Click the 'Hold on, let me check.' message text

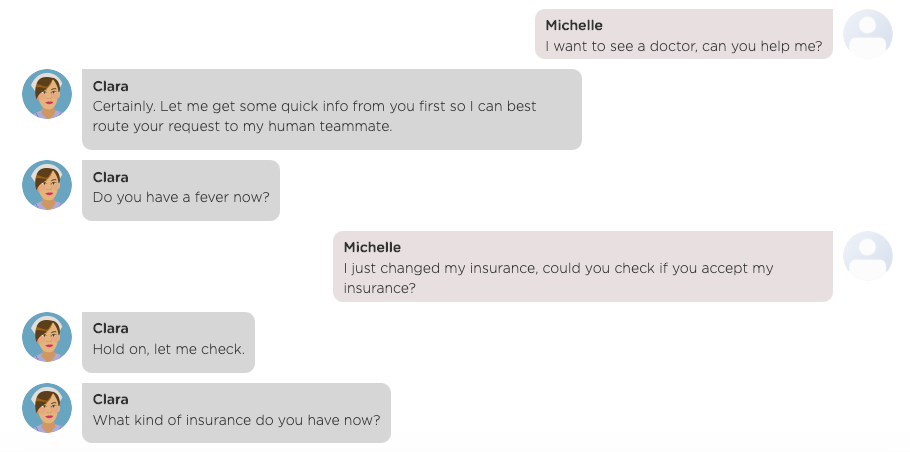click(x=169, y=349)
